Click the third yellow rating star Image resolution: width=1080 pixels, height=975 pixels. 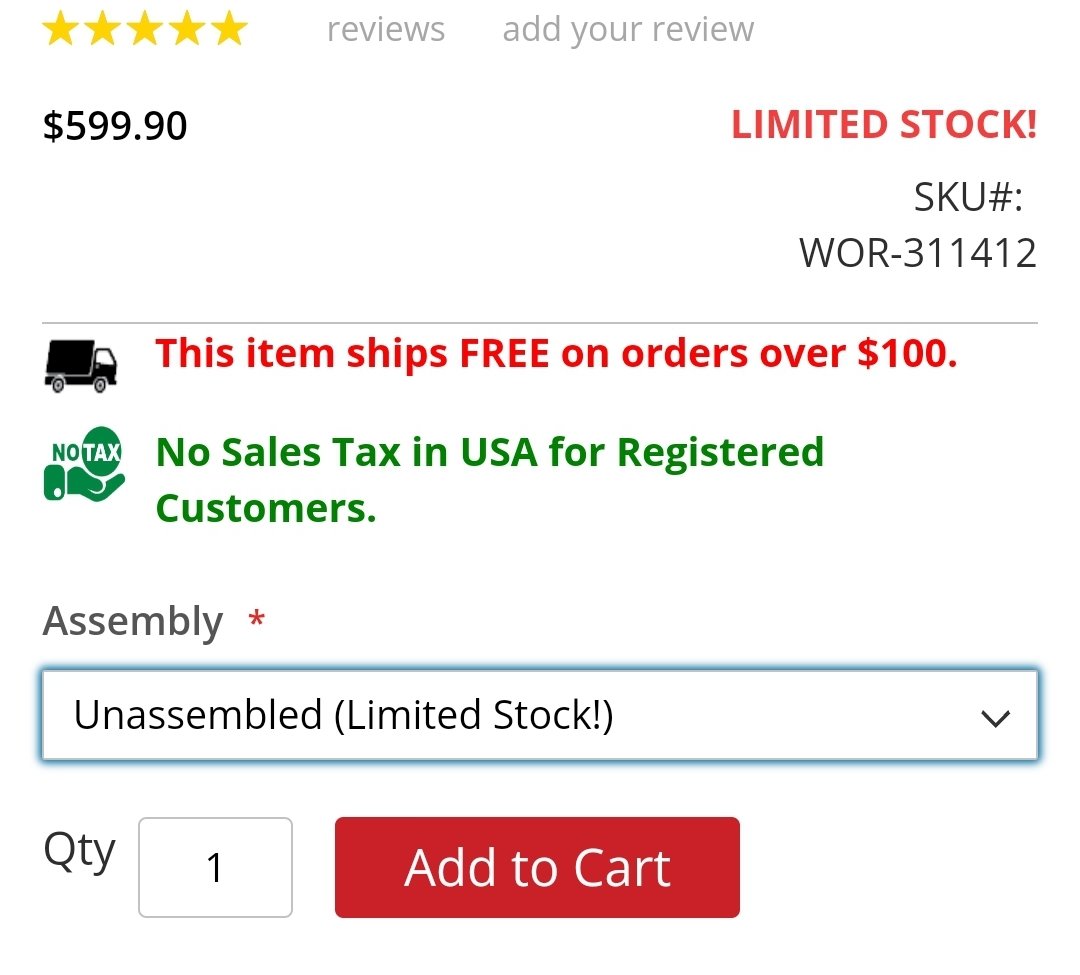(145, 28)
